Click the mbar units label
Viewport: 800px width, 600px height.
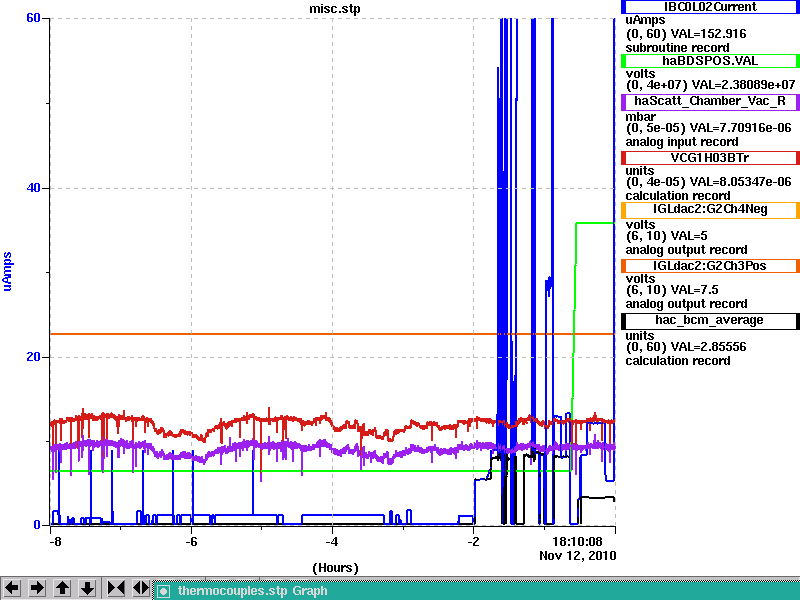click(x=641, y=117)
